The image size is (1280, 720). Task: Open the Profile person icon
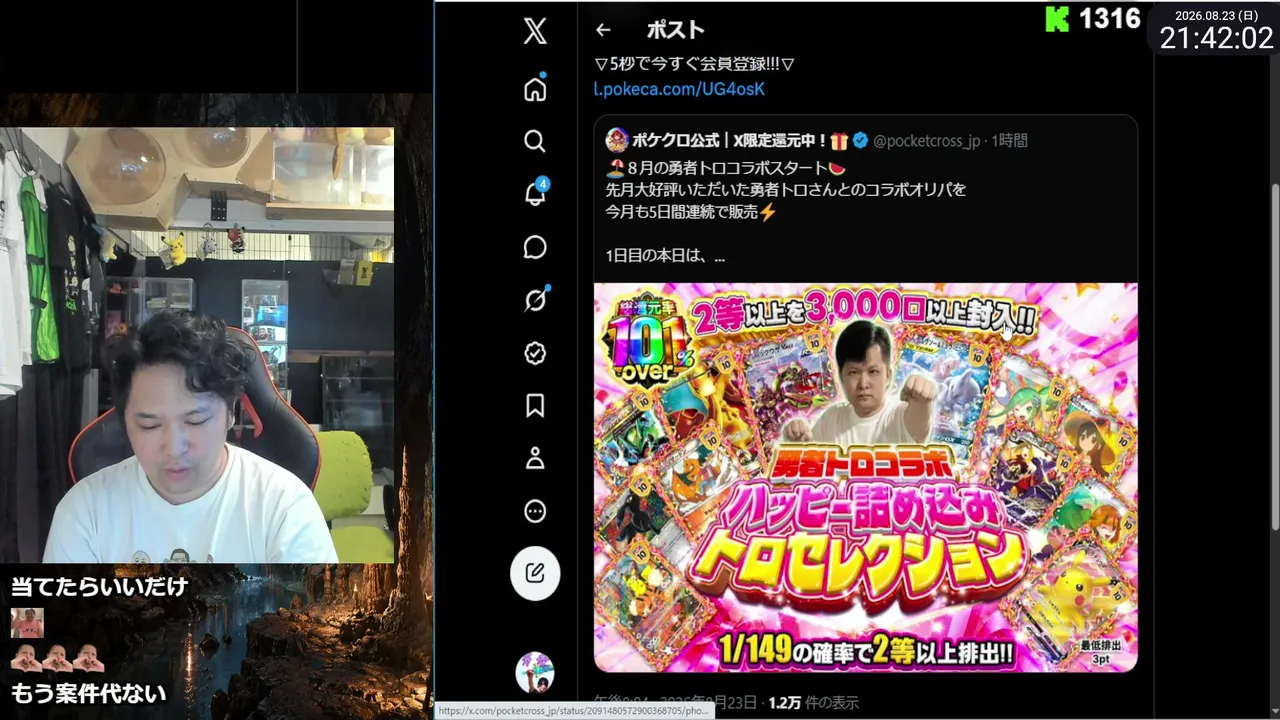[535, 459]
